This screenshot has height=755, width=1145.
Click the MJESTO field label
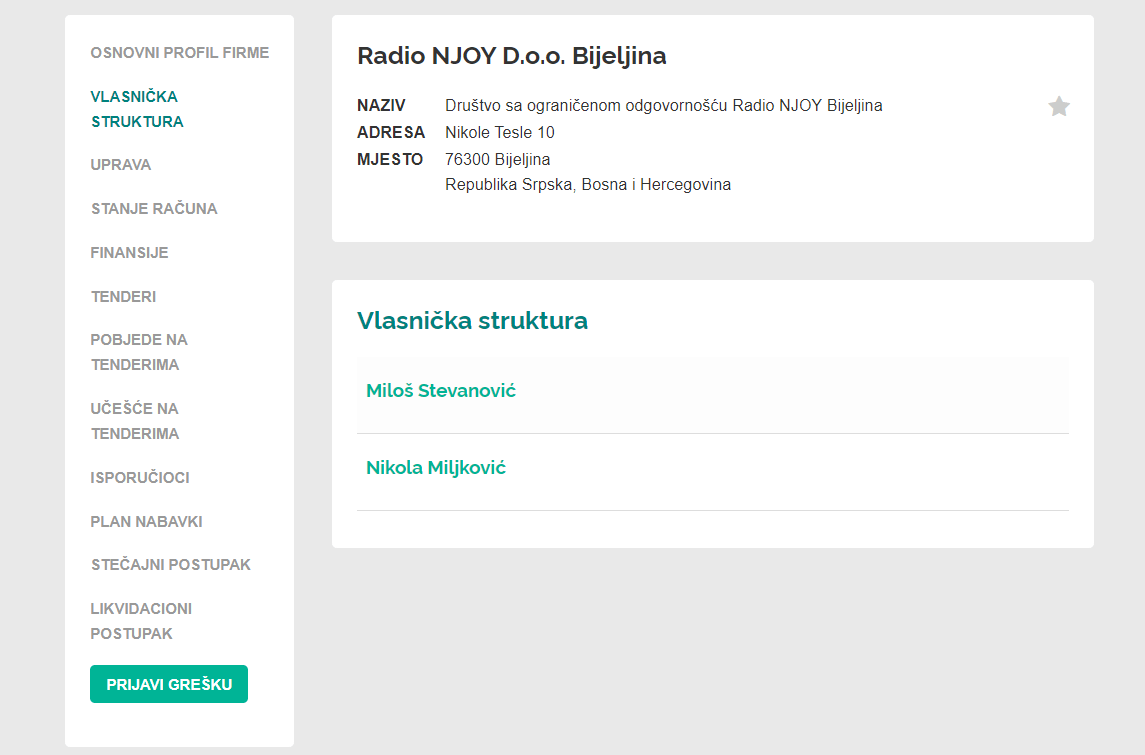pos(390,159)
